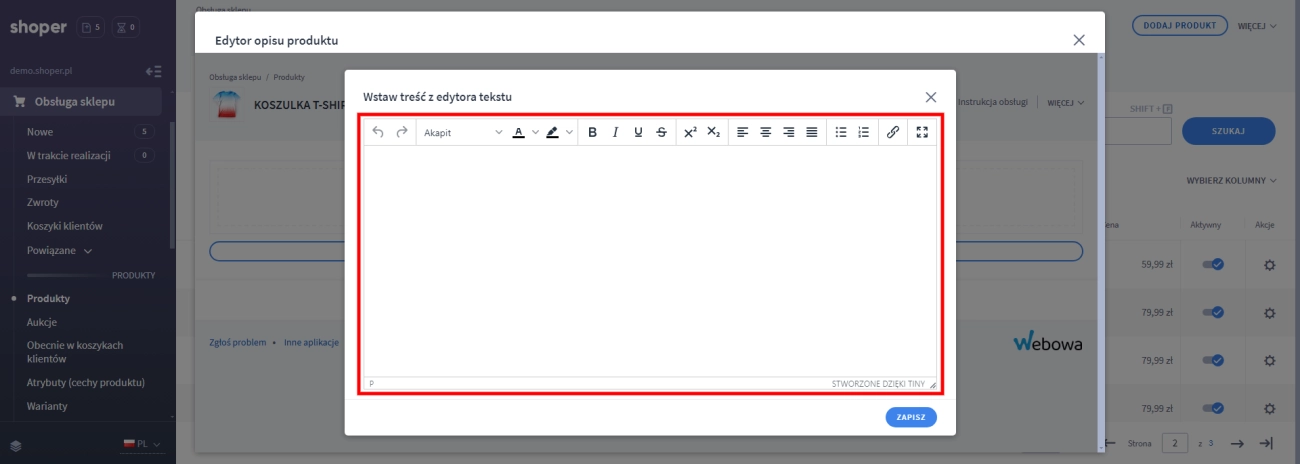Viewport: 1300px width, 464px height.
Task: Open Wybierz kolumny dropdown
Action: point(1231,181)
